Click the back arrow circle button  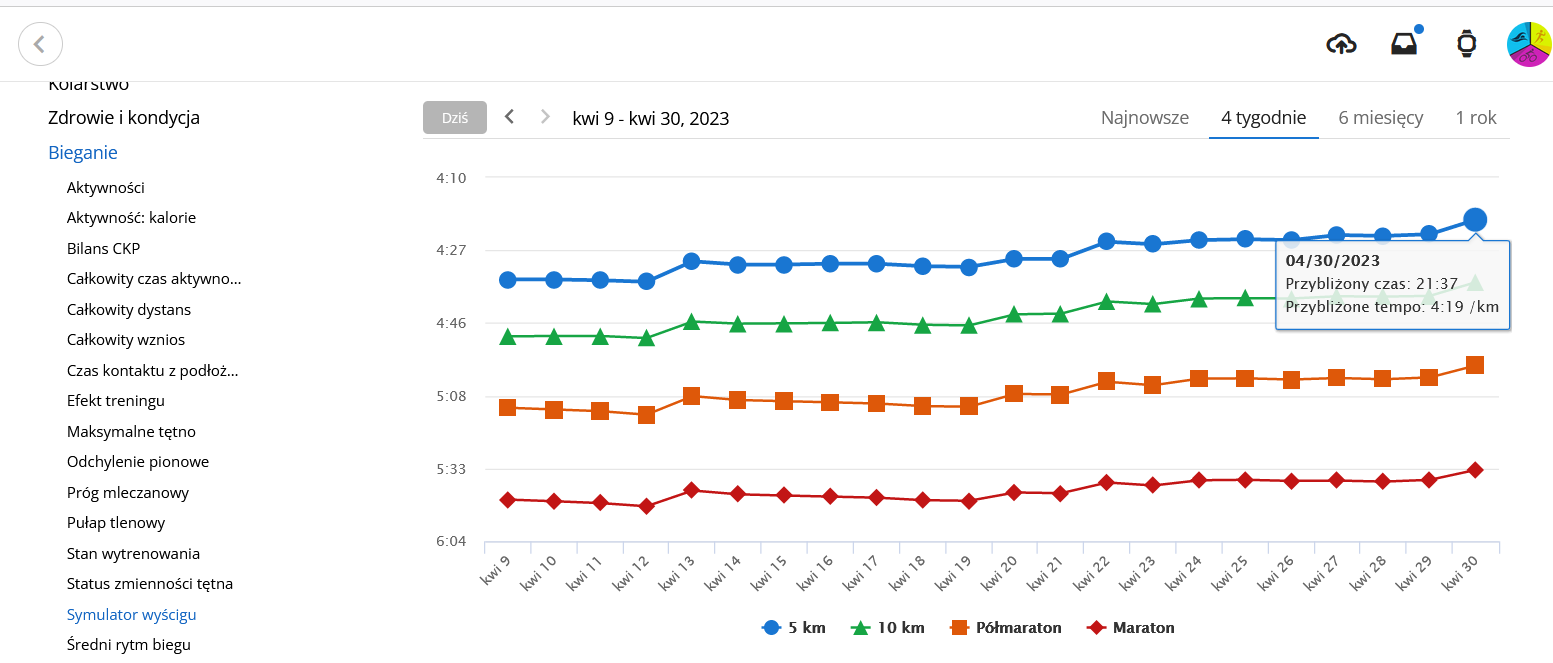tap(40, 44)
